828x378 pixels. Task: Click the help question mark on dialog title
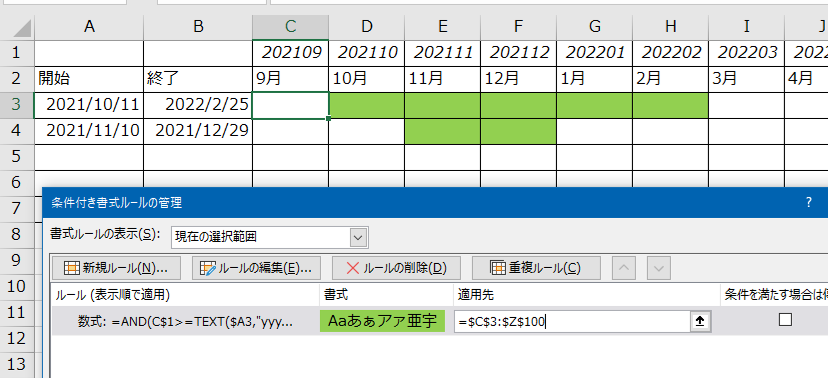(808, 202)
